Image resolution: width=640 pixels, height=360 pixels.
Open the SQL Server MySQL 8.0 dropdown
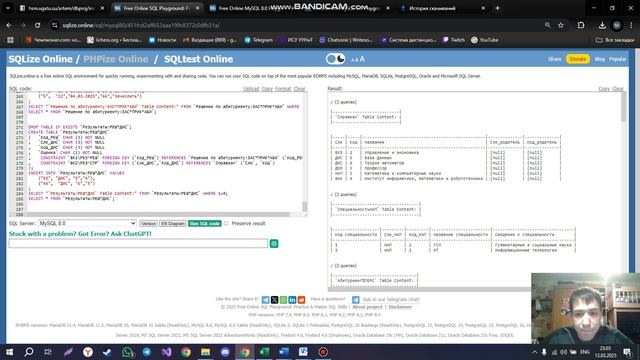87,223
